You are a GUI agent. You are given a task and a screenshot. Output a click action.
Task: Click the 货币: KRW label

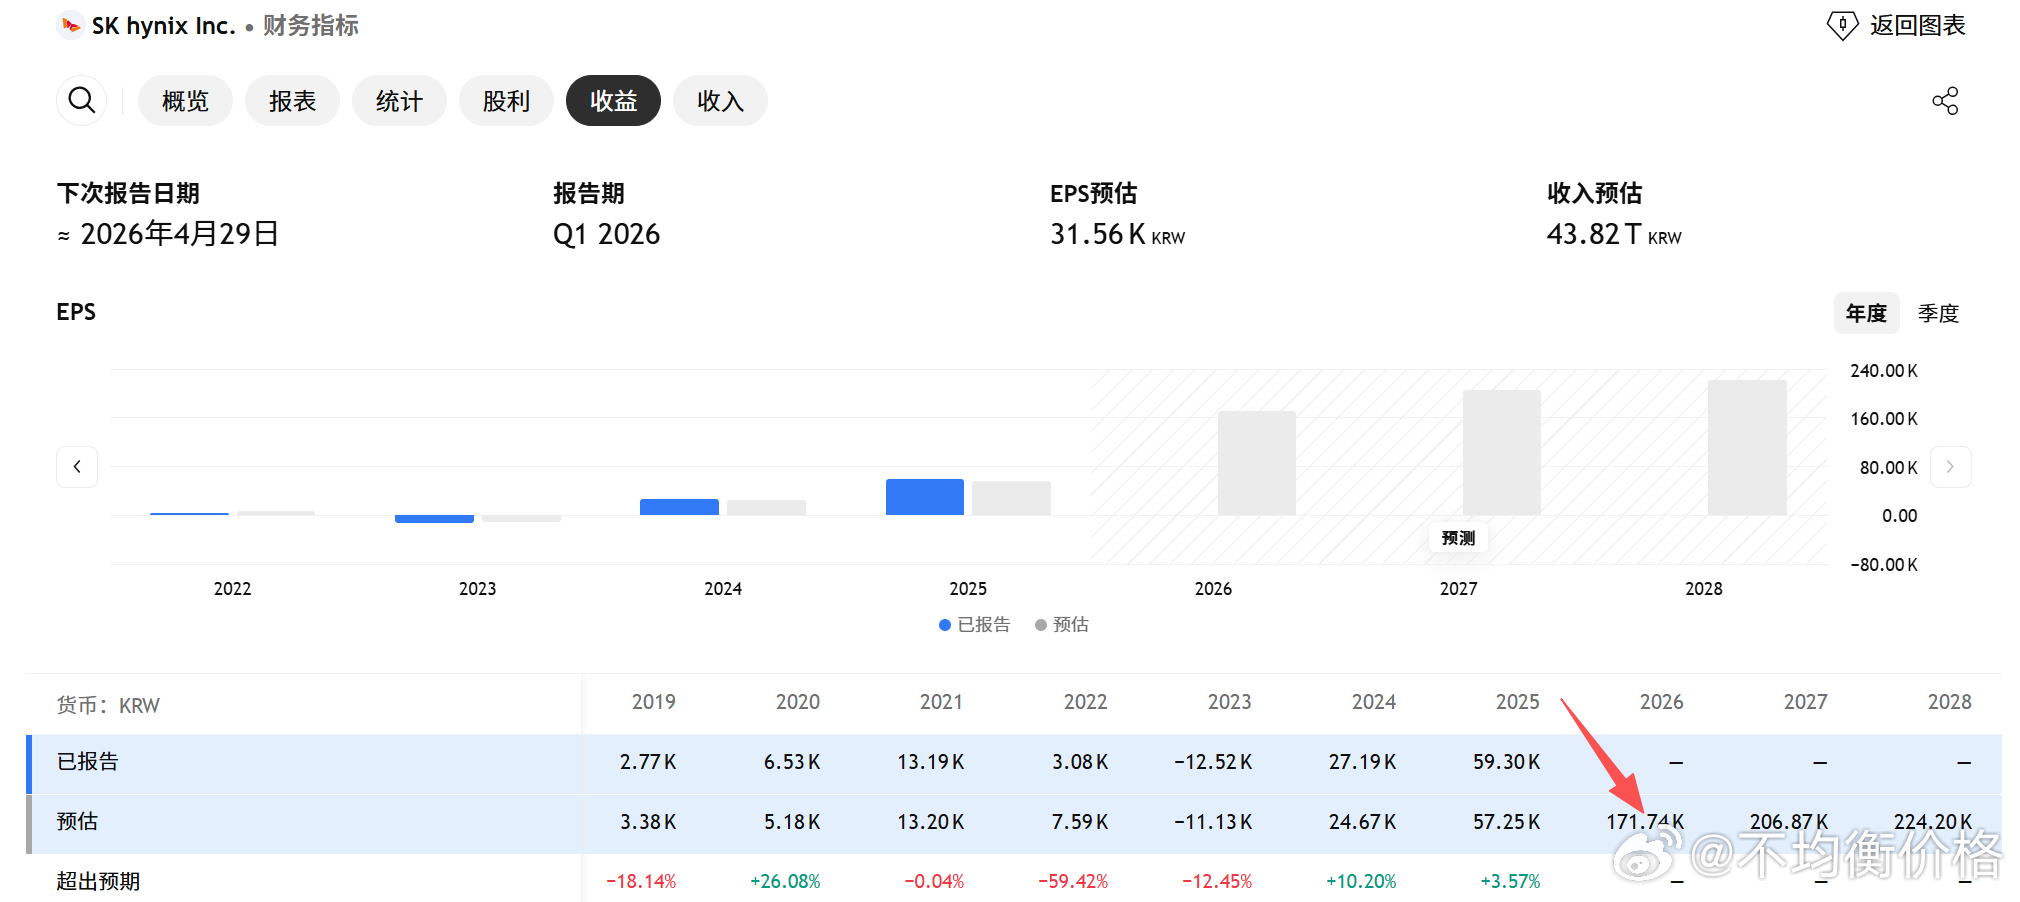108,705
